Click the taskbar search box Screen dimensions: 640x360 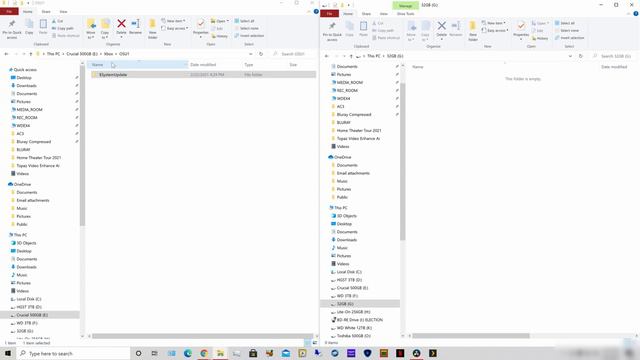pos(73,353)
